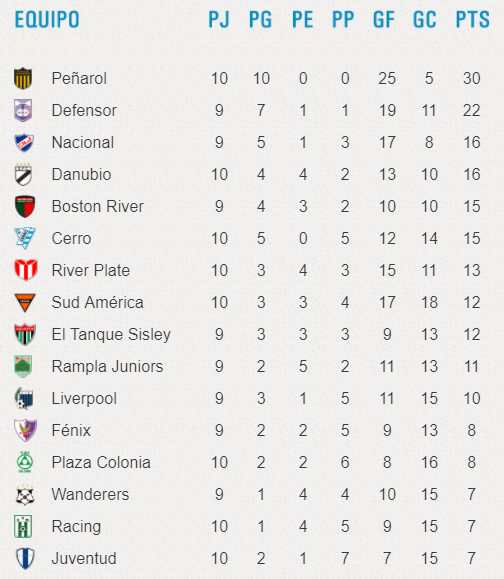Click the El Tanque Sisley crest
The height and width of the screenshot is (579, 504).
(x=25, y=334)
